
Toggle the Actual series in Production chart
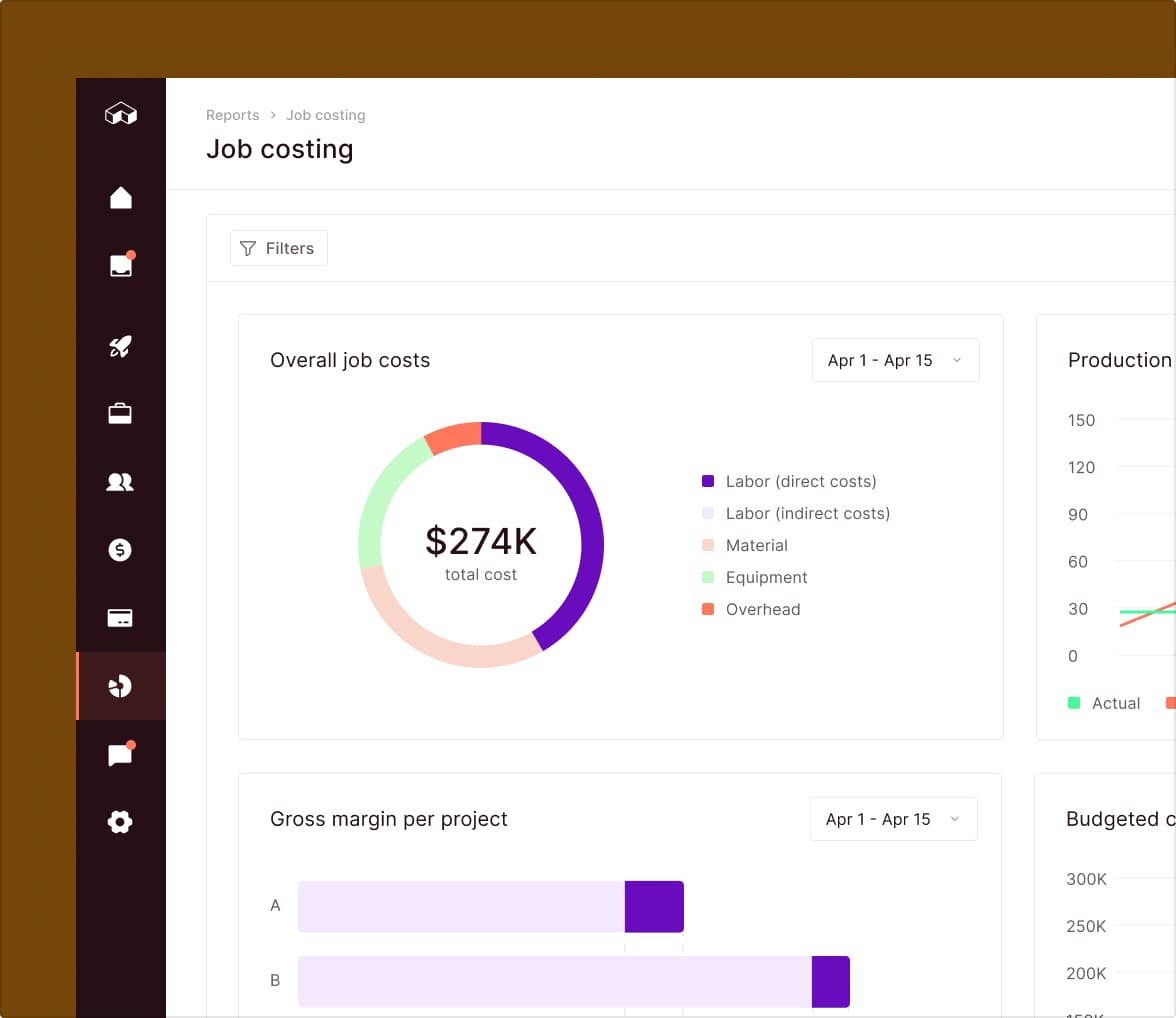click(x=1103, y=703)
